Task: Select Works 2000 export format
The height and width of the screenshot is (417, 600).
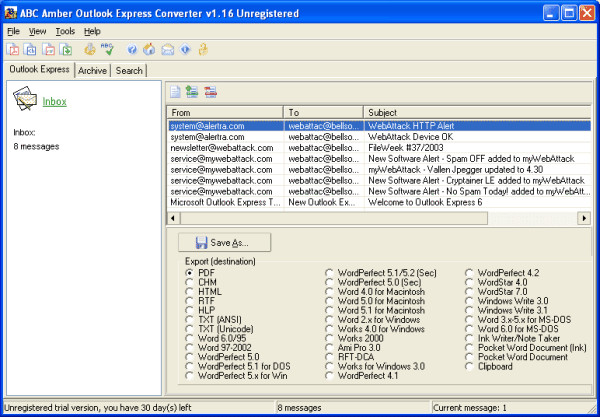Action: pos(329,338)
